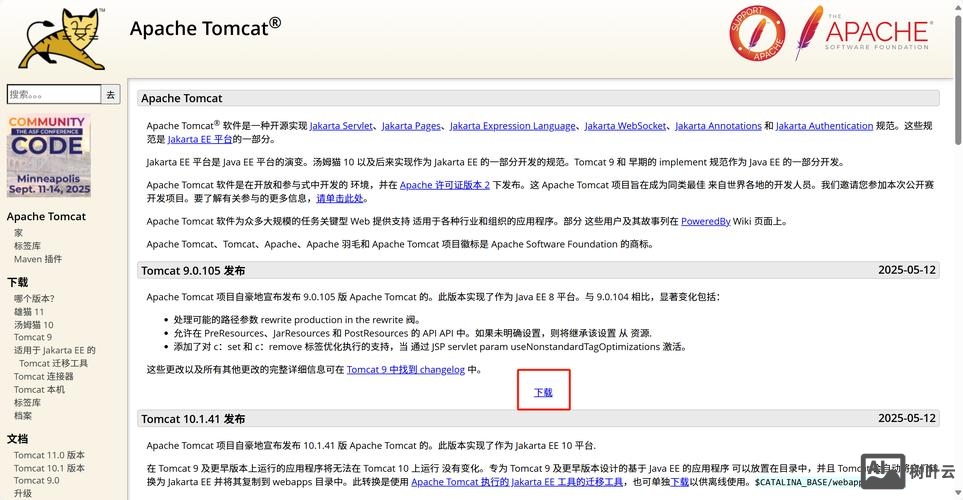963x500 pixels.
Task: Follow the Jakarta Servlet link
Action: click(341, 126)
